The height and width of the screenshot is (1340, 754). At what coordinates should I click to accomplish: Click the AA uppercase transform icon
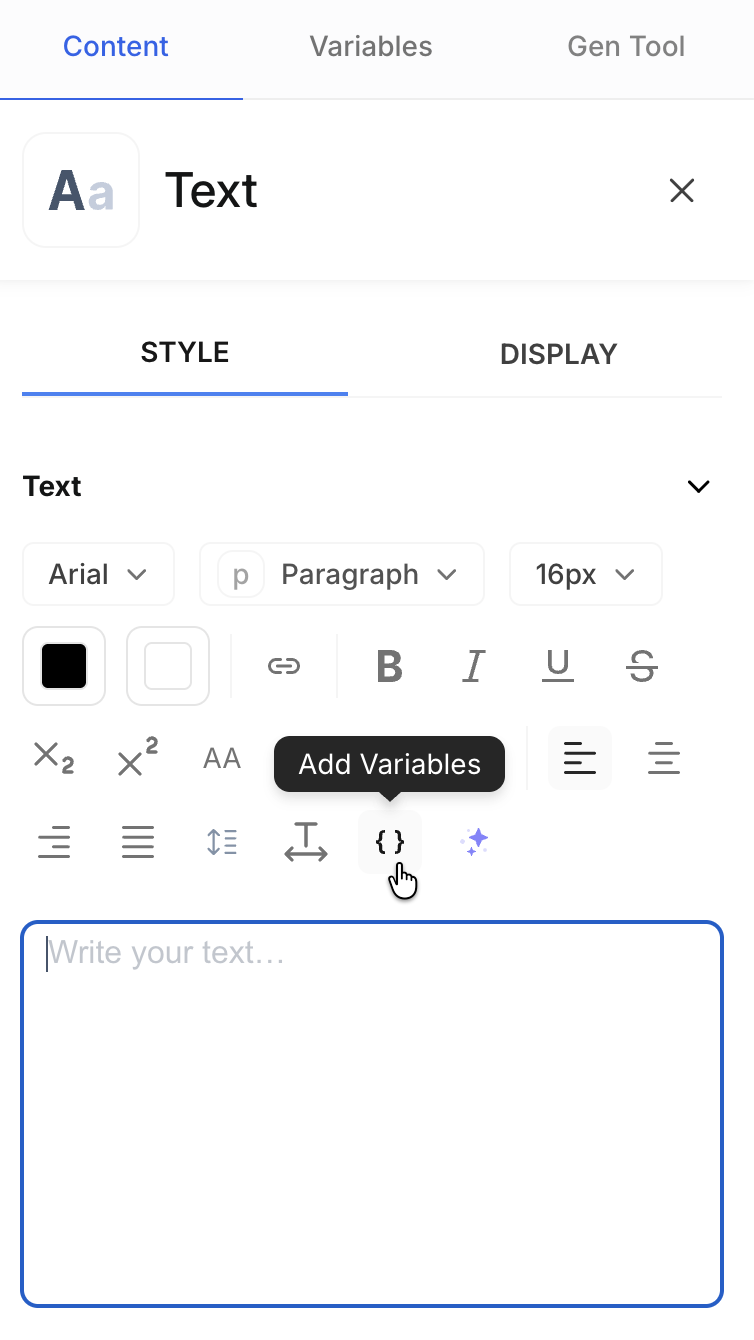coord(221,758)
